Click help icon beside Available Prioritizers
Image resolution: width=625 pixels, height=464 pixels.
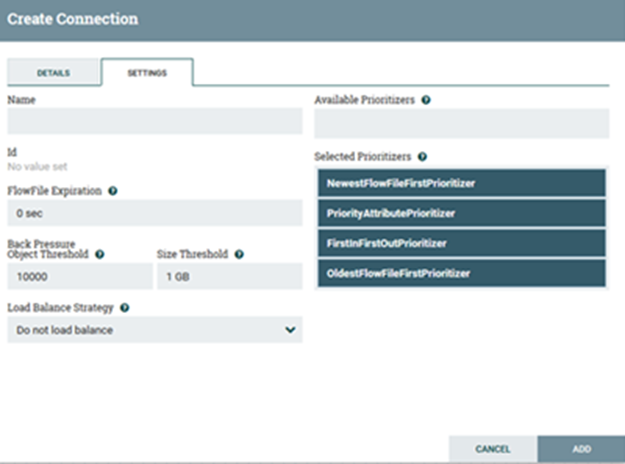pyautogui.click(x=426, y=100)
